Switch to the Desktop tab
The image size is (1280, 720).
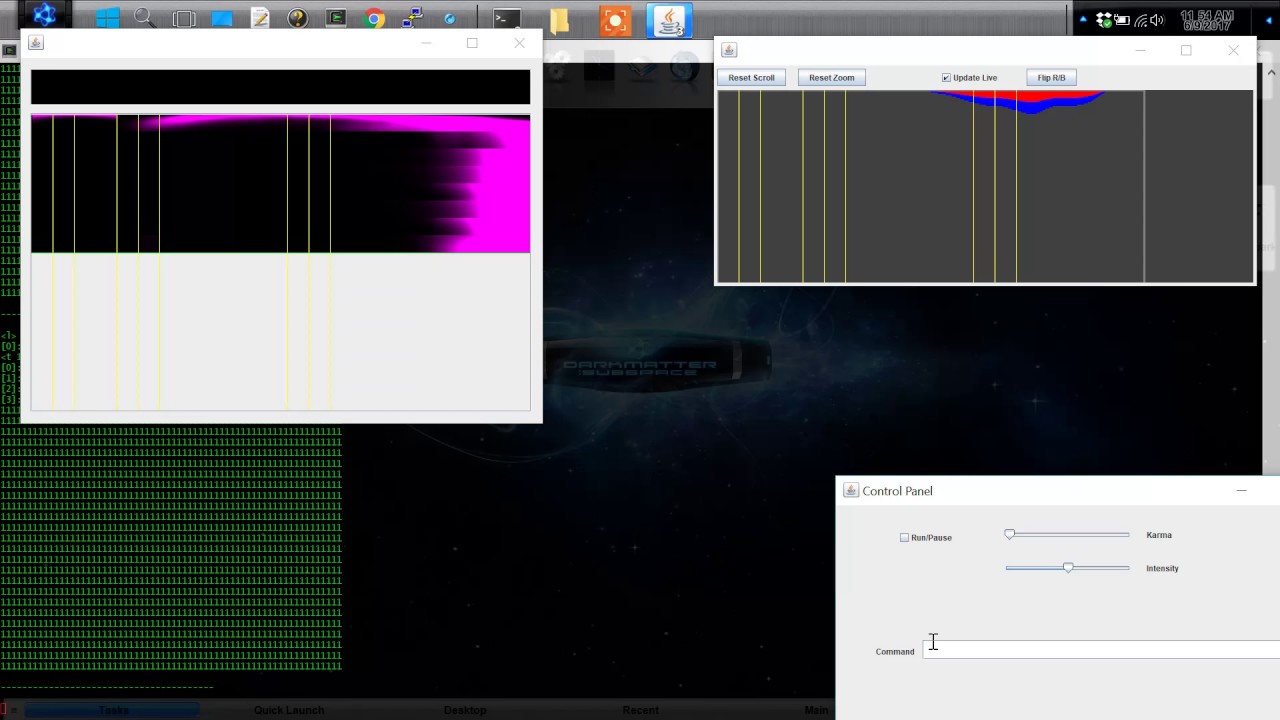tap(464, 710)
